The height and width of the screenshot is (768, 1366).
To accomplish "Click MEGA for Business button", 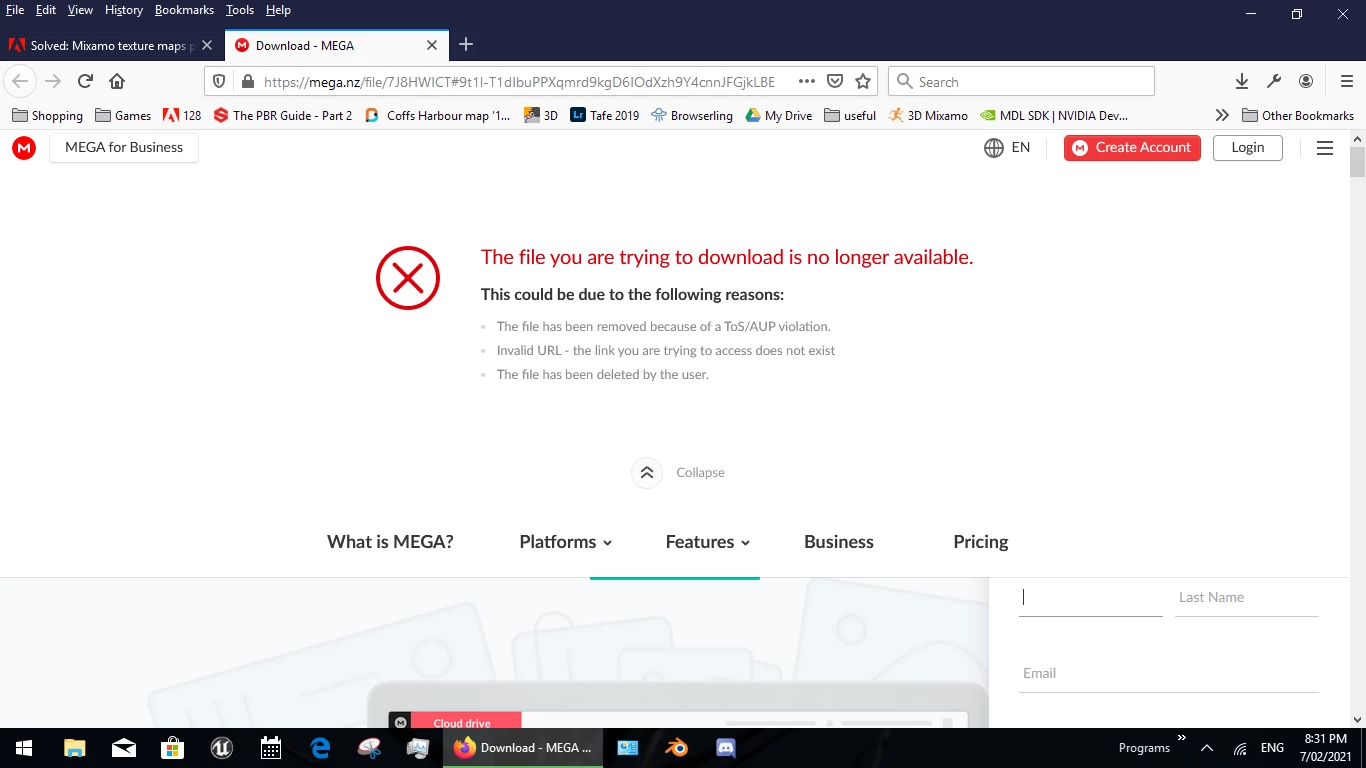I will 124,148.
